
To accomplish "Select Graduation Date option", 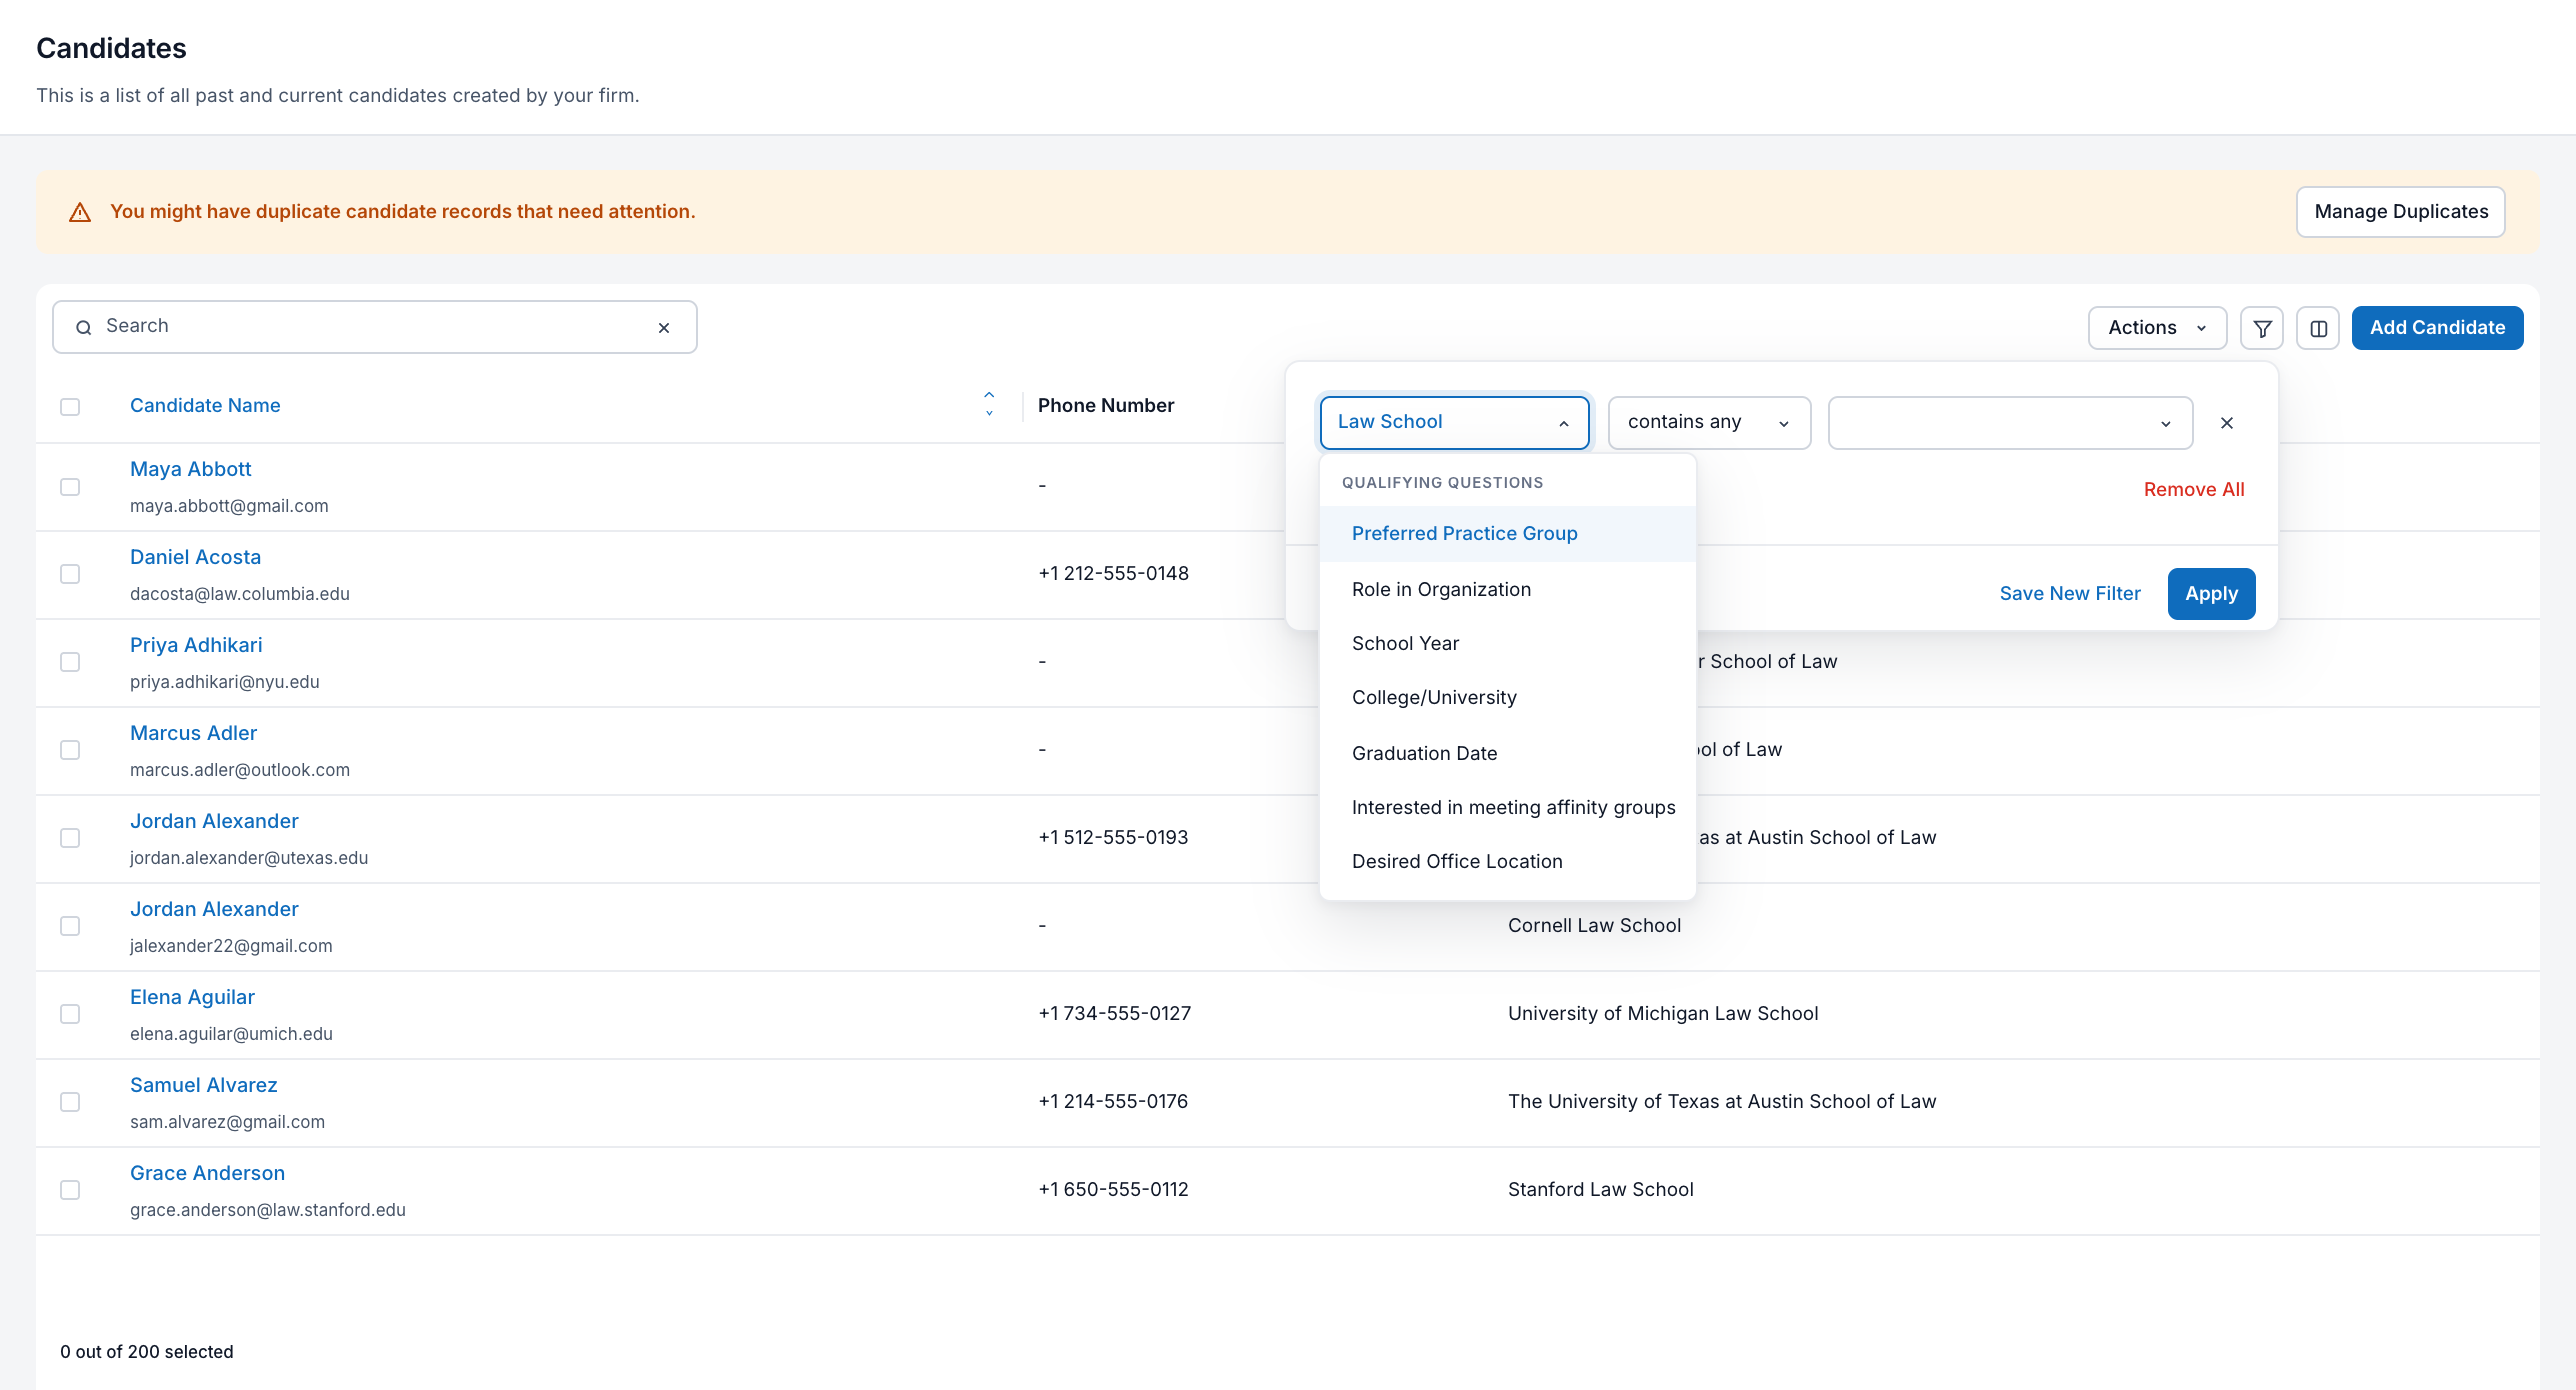I will point(1508,754).
